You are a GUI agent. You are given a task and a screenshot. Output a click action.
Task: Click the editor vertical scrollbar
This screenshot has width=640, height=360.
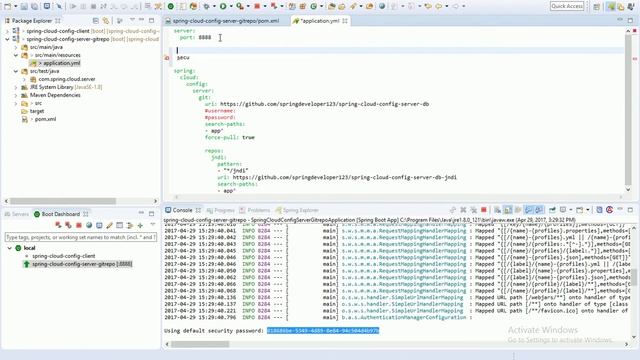pos(628,110)
